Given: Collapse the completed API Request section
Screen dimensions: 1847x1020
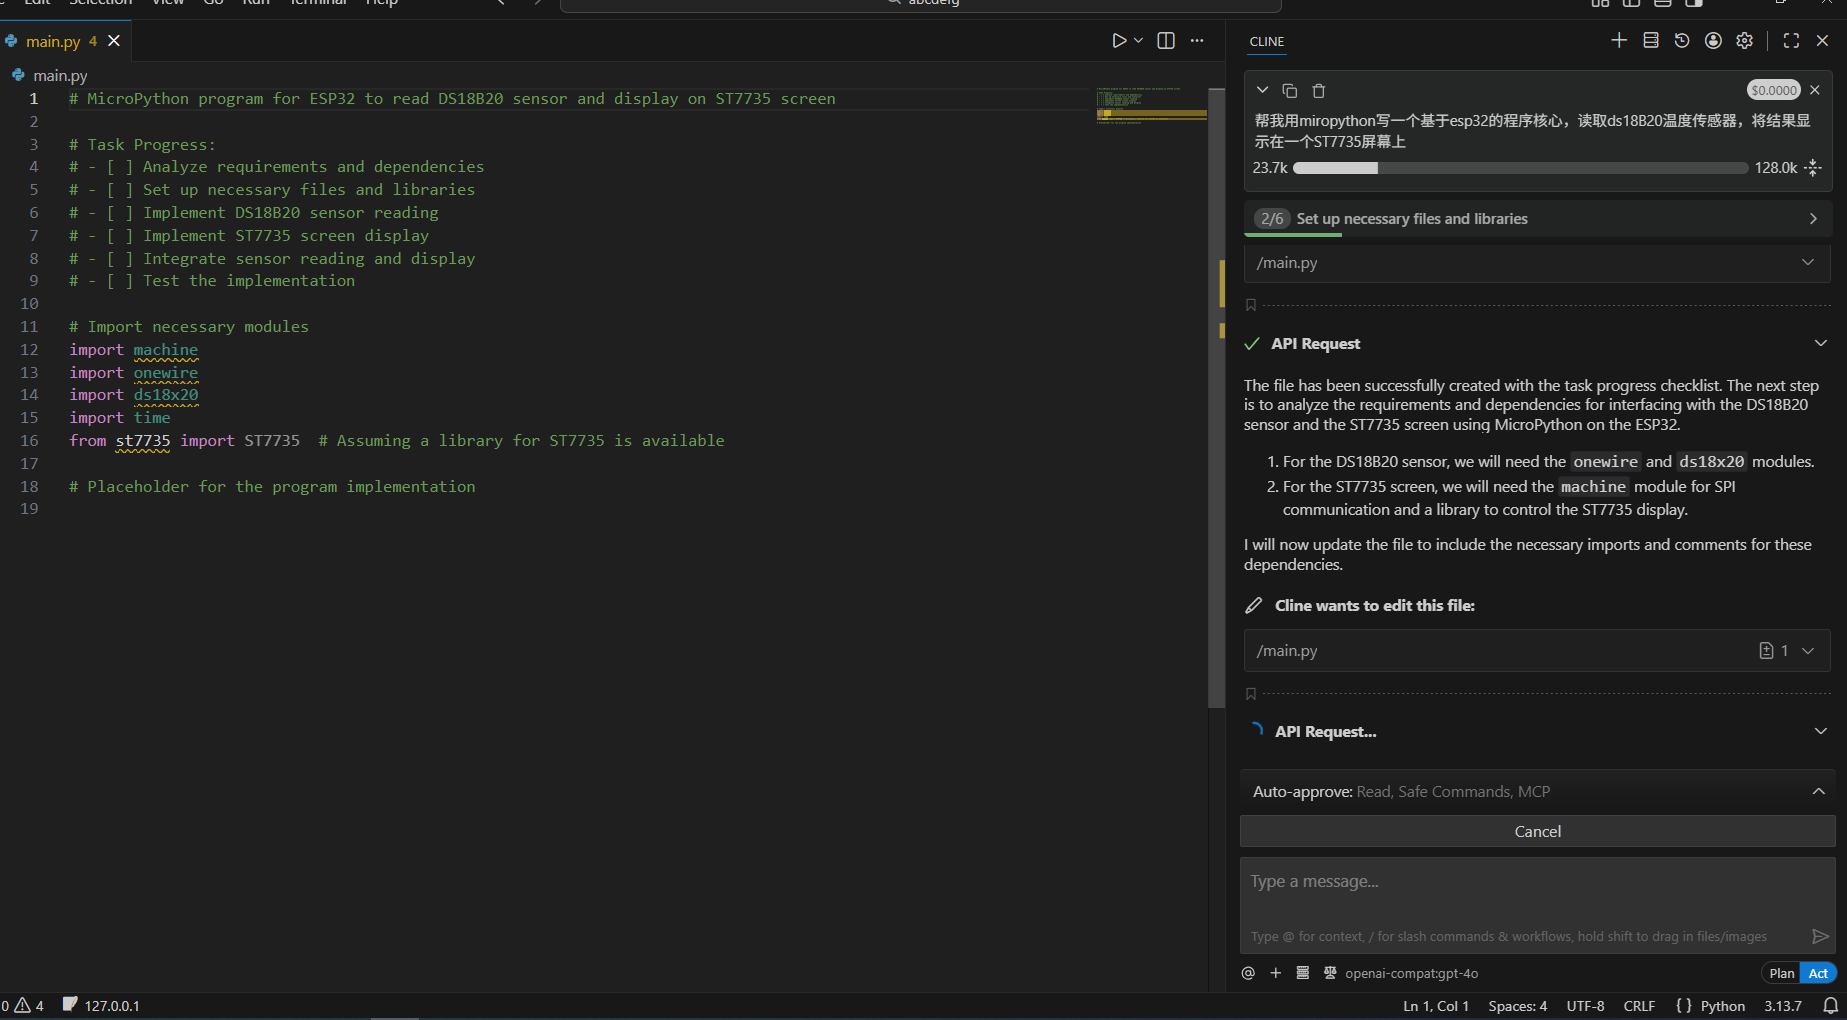Looking at the screenshot, I should pyautogui.click(x=1821, y=343).
